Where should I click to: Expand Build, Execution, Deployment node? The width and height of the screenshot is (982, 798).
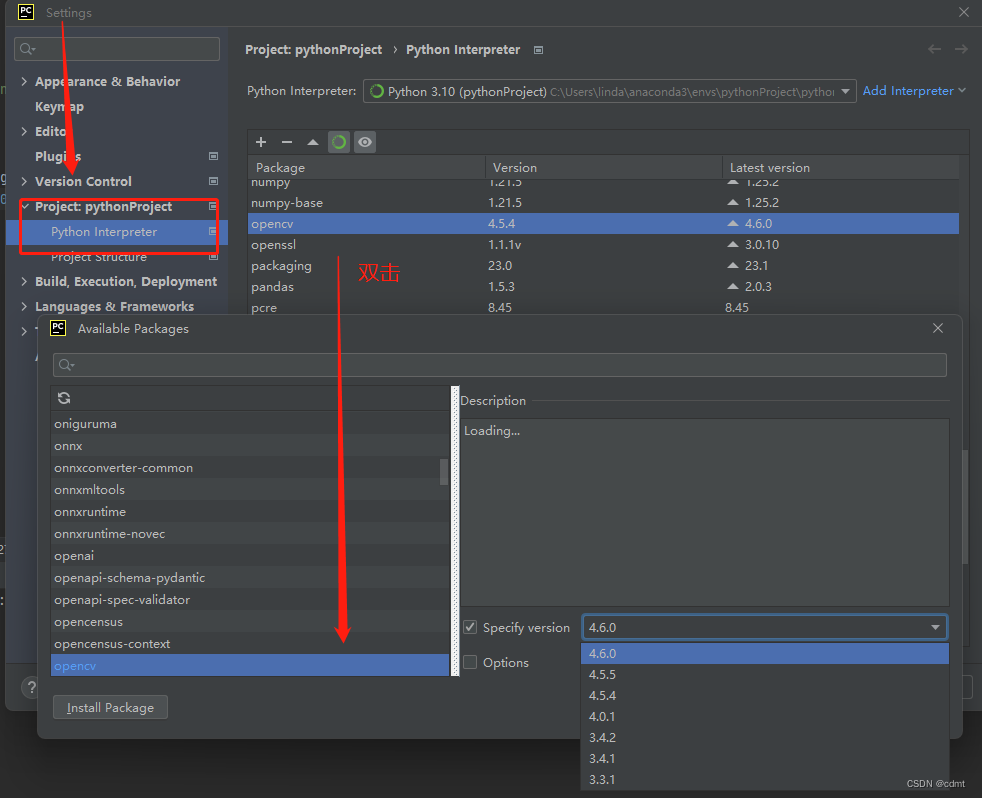pyautogui.click(x=24, y=282)
